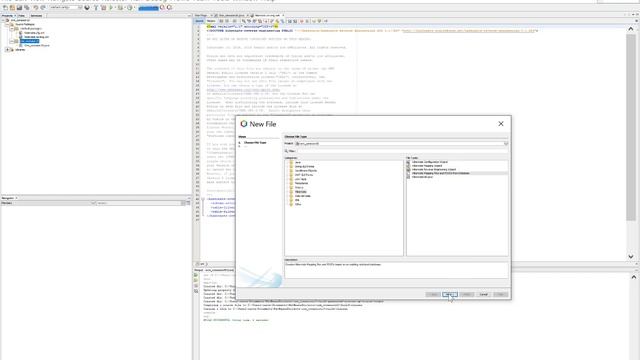Image resolution: width=640 pixels, height=360 pixels.
Task: Choose HibernateUtil.java file type
Action: point(422,177)
